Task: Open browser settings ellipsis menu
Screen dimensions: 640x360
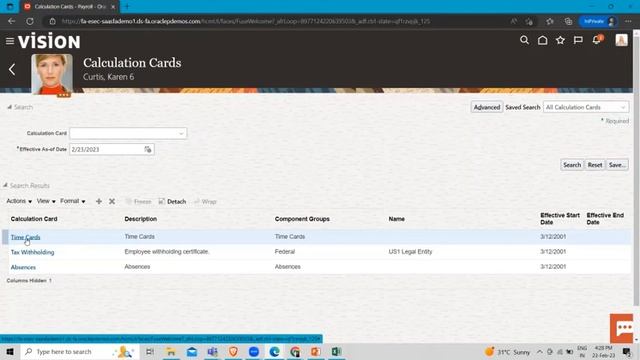Action: coord(628,21)
